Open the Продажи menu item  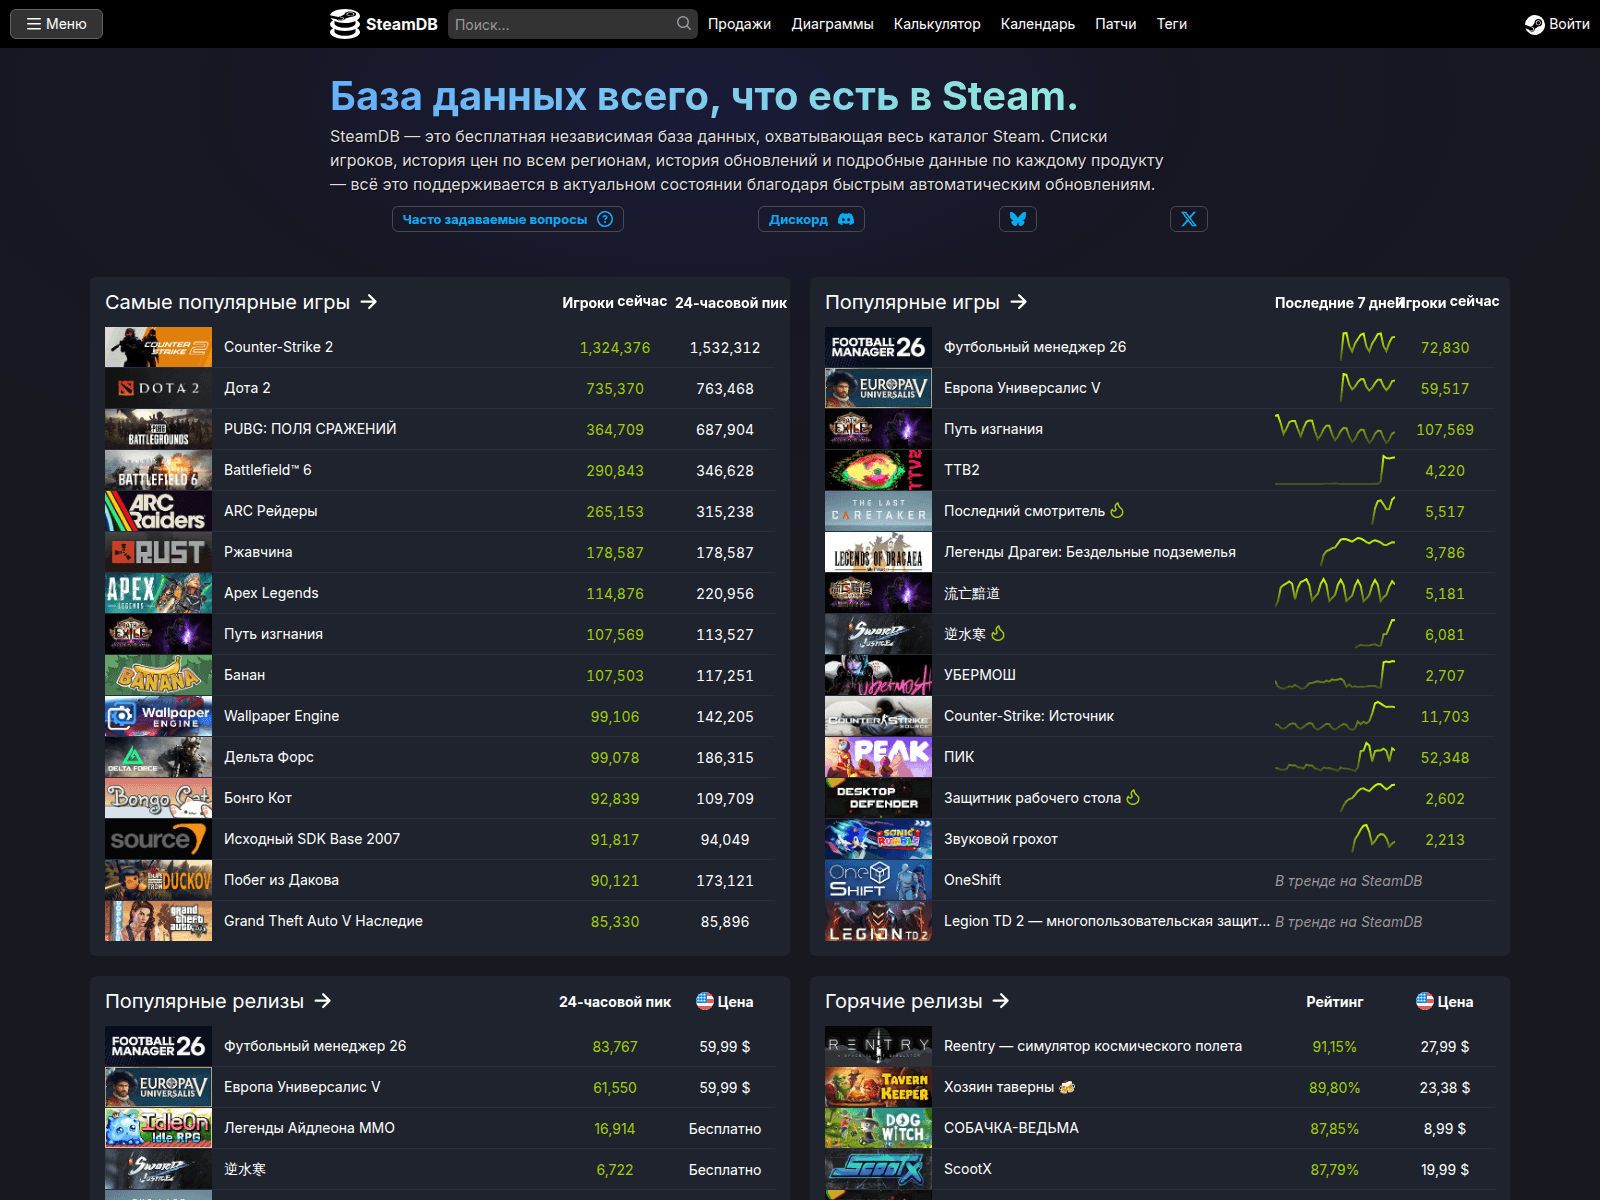(739, 24)
